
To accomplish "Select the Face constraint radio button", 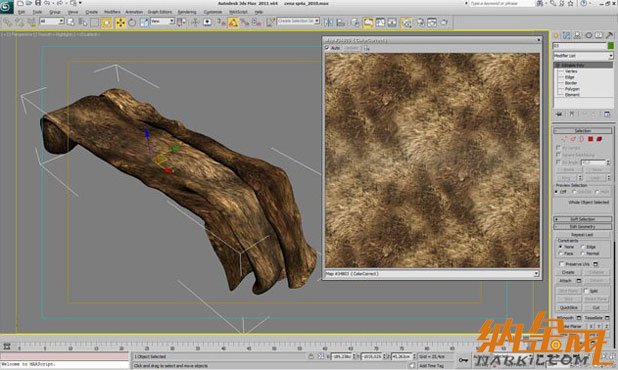I will pyautogui.click(x=560, y=253).
